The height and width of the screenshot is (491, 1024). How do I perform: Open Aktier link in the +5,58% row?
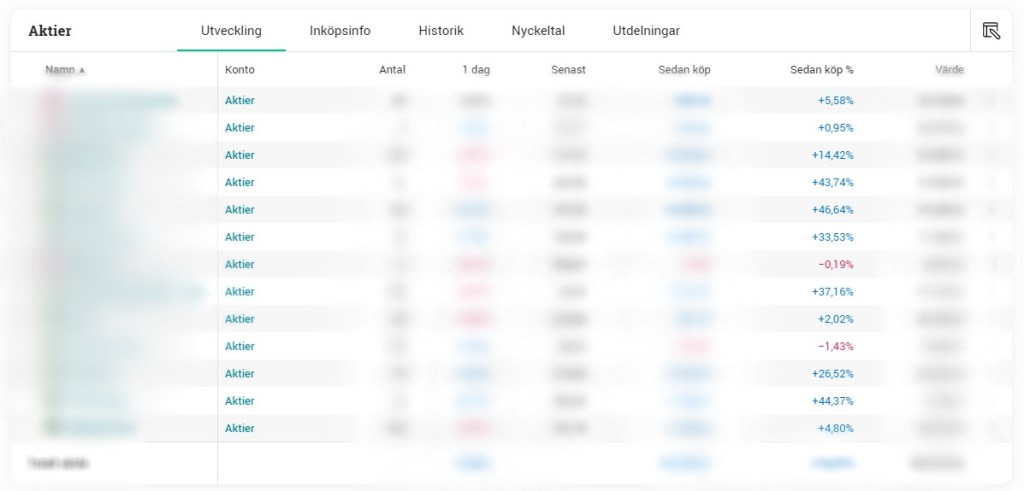pyautogui.click(x=240, y=101)
